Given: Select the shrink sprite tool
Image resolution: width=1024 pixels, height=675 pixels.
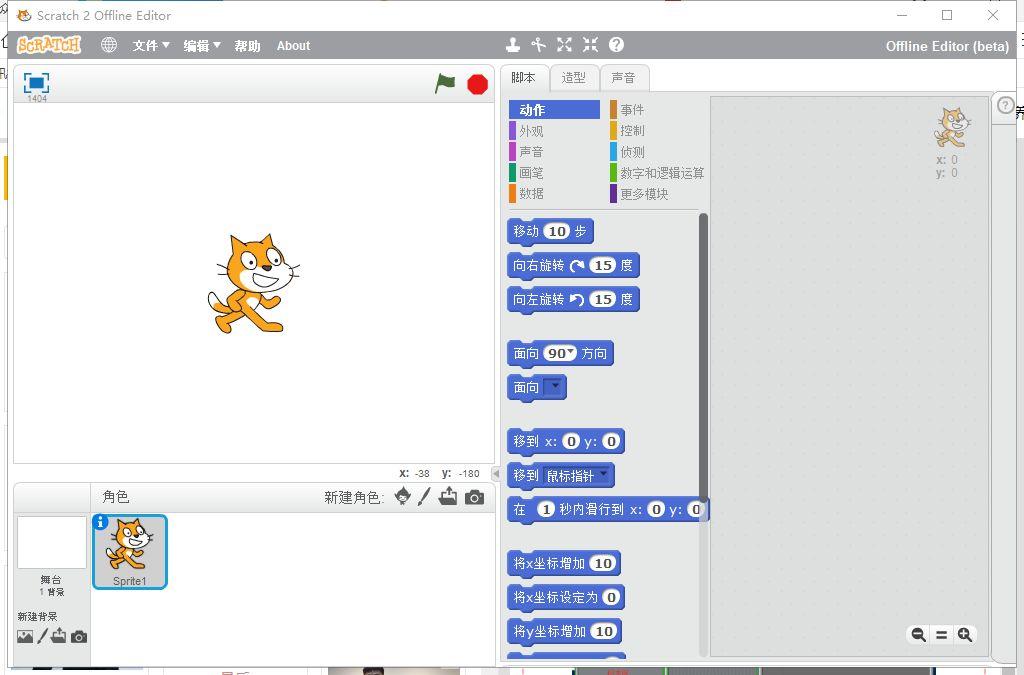Looking at the screenshot, I should [x=590, y=45].
